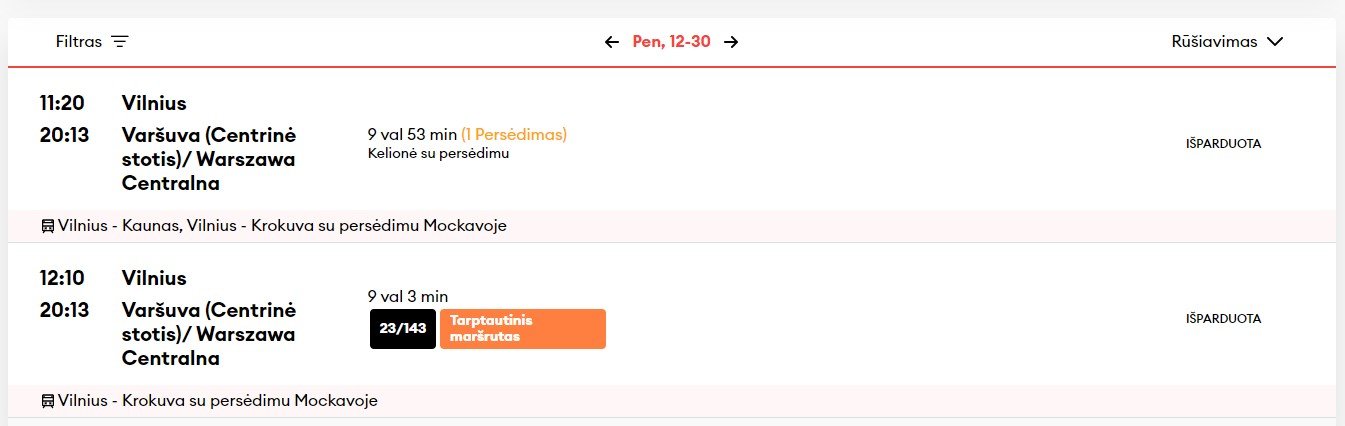1345x426 pixels.
Task: Click the 9 val 3 min duration text
Action: pos(408,296)
